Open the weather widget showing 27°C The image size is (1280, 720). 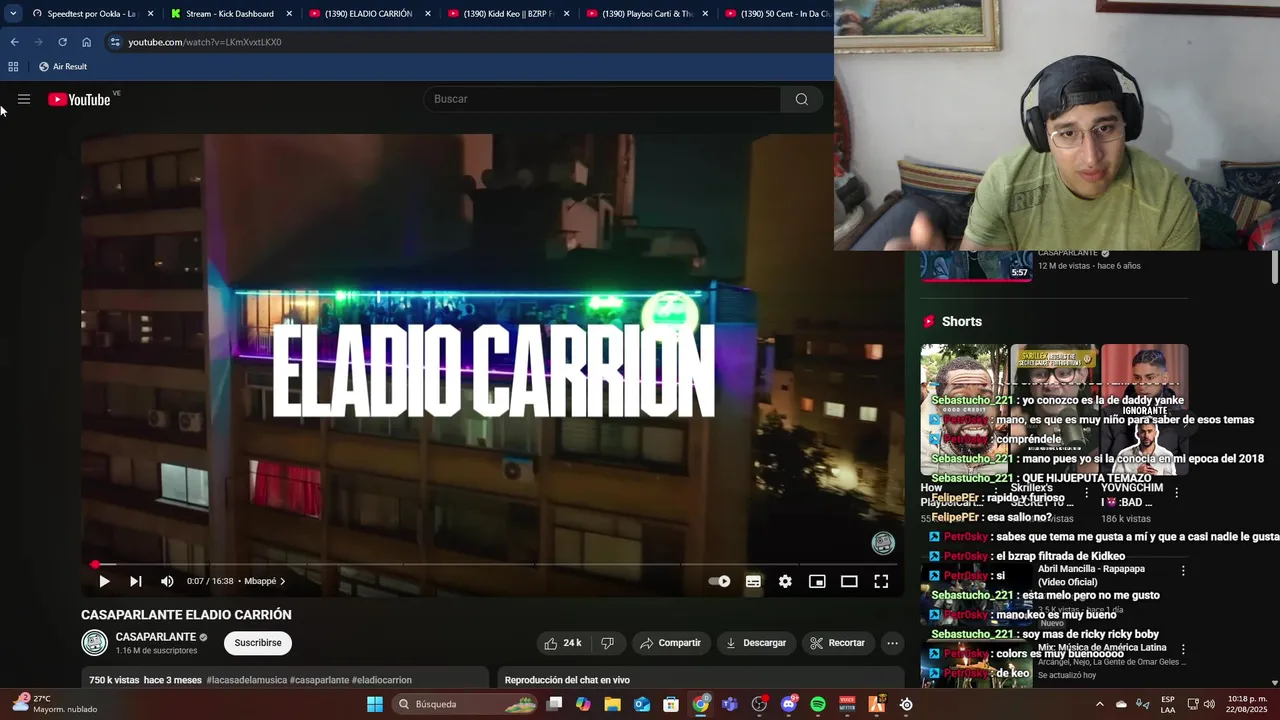[x=55, y=704]
